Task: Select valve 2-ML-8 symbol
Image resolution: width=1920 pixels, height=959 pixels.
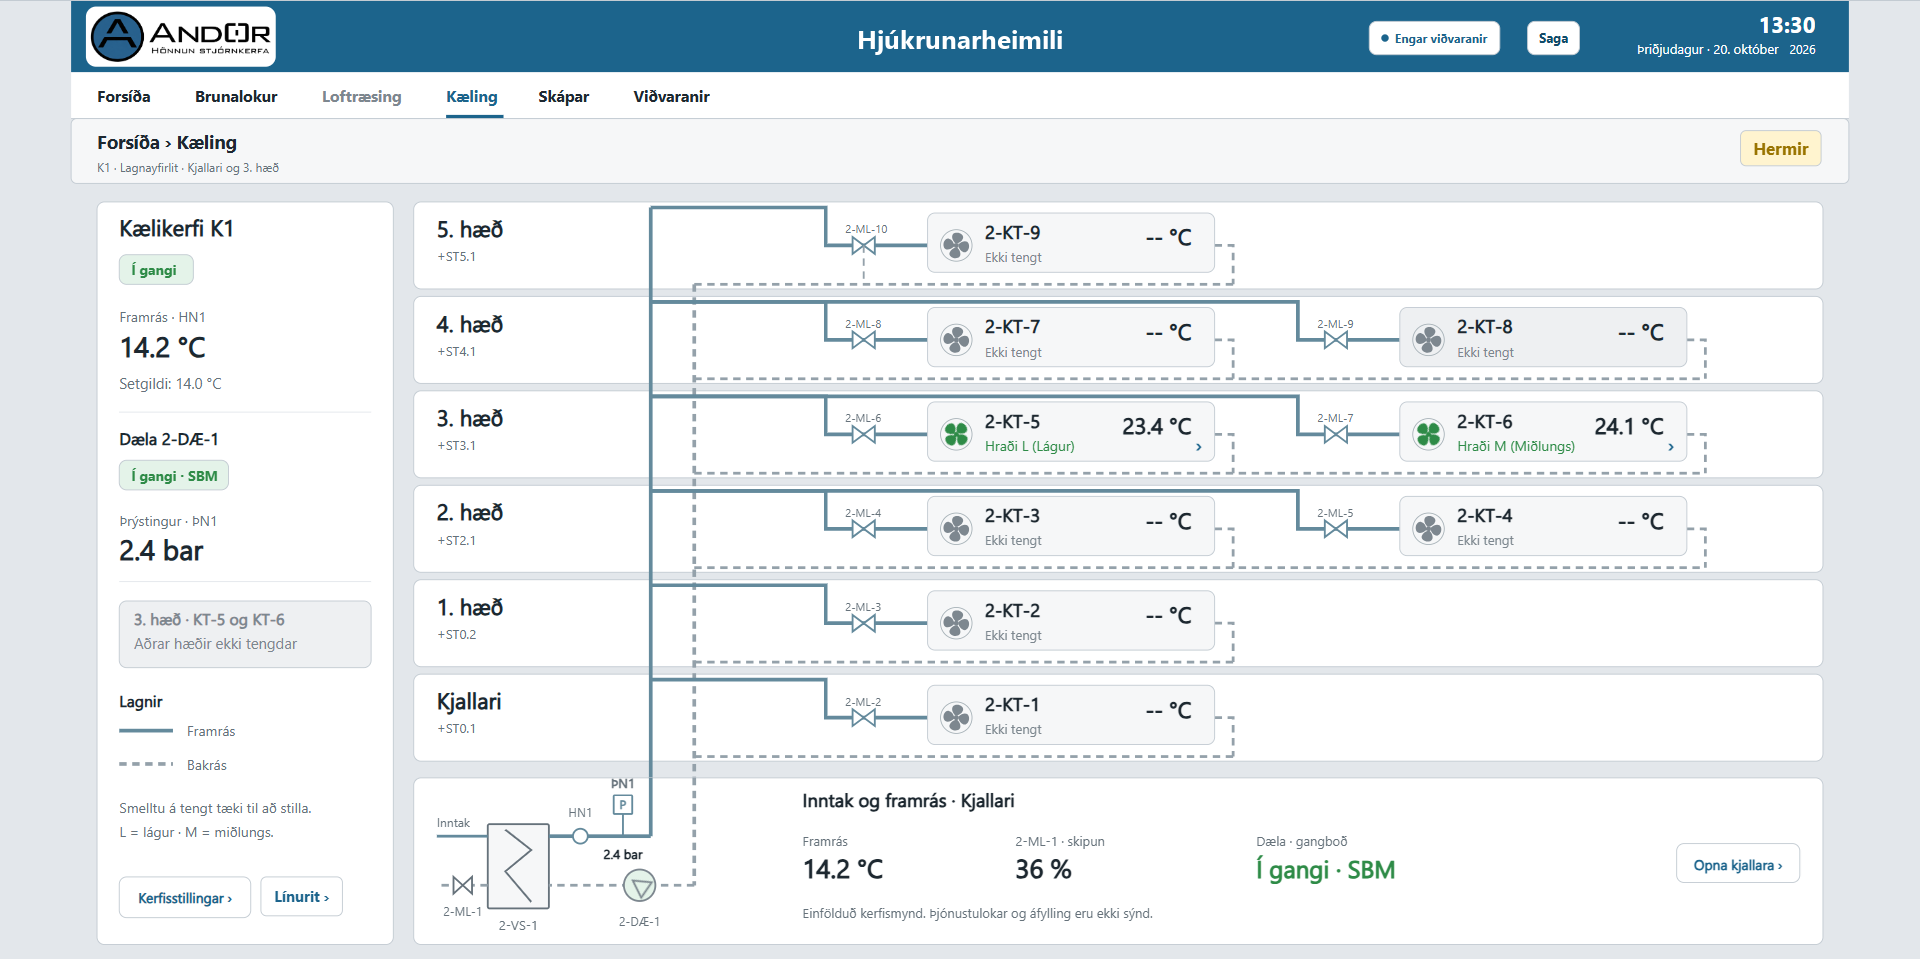Action: point(864,340)
